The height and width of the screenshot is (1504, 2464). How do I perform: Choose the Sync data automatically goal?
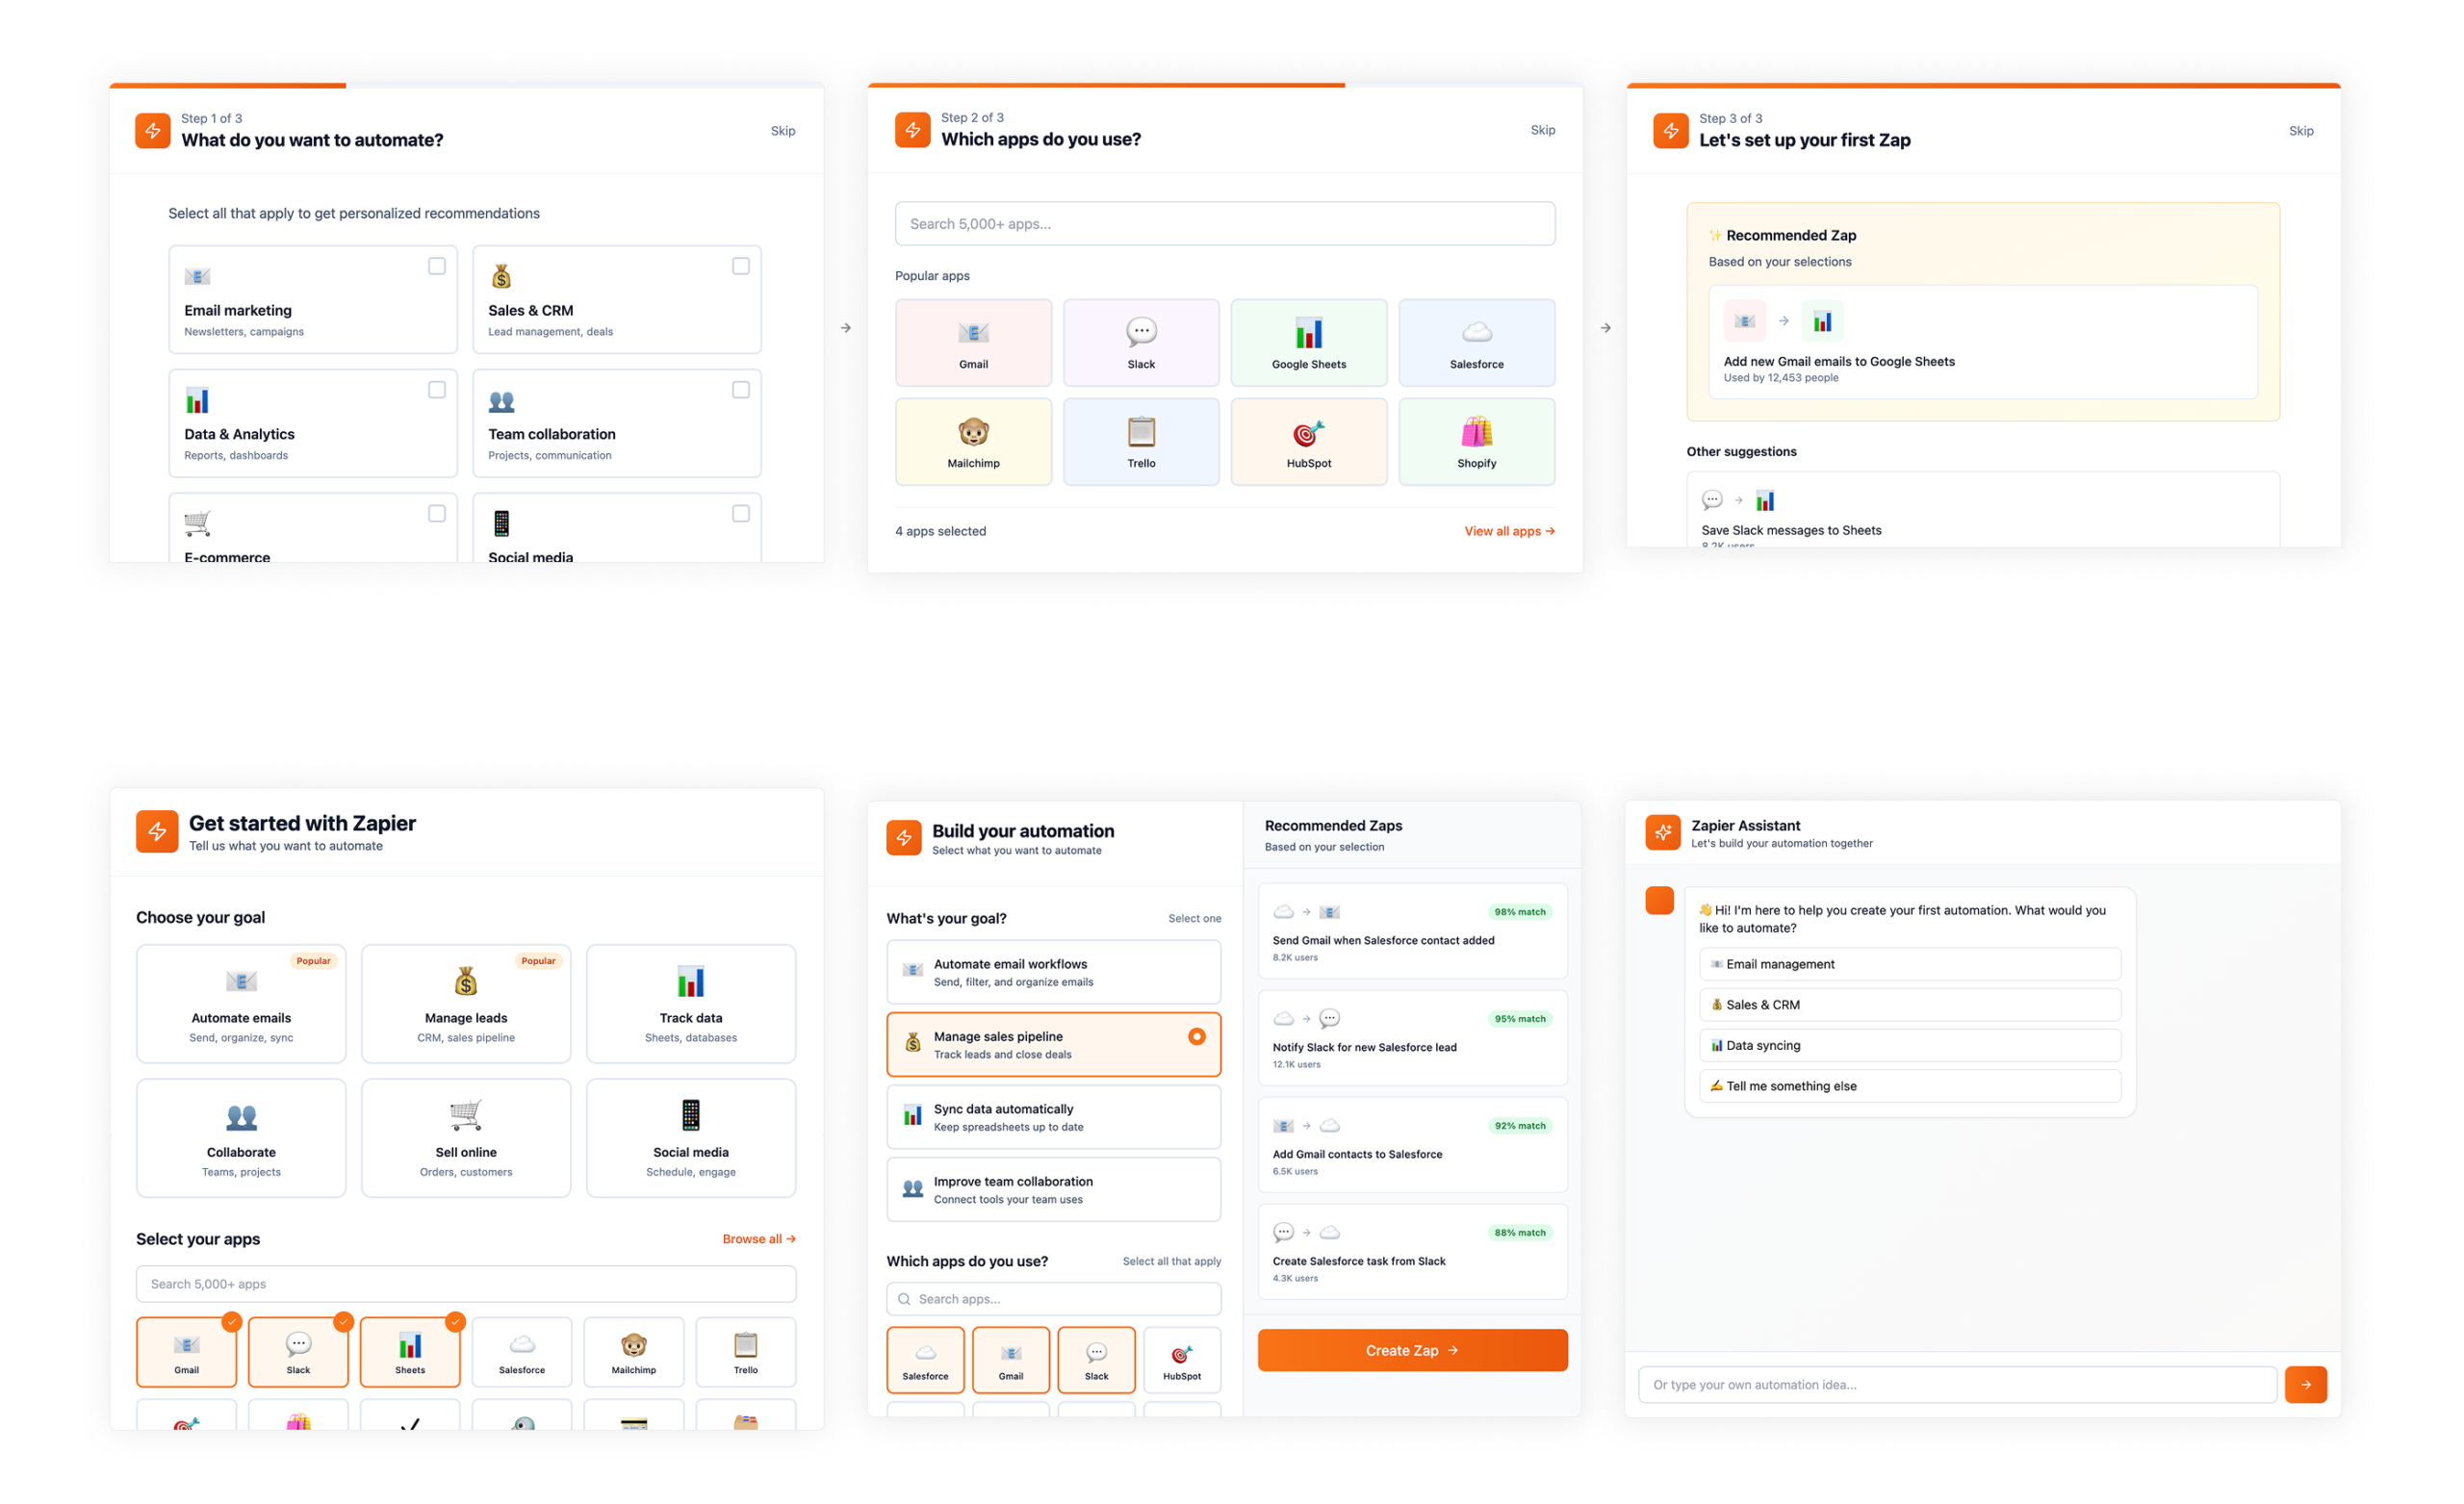pos(1053,1116)
